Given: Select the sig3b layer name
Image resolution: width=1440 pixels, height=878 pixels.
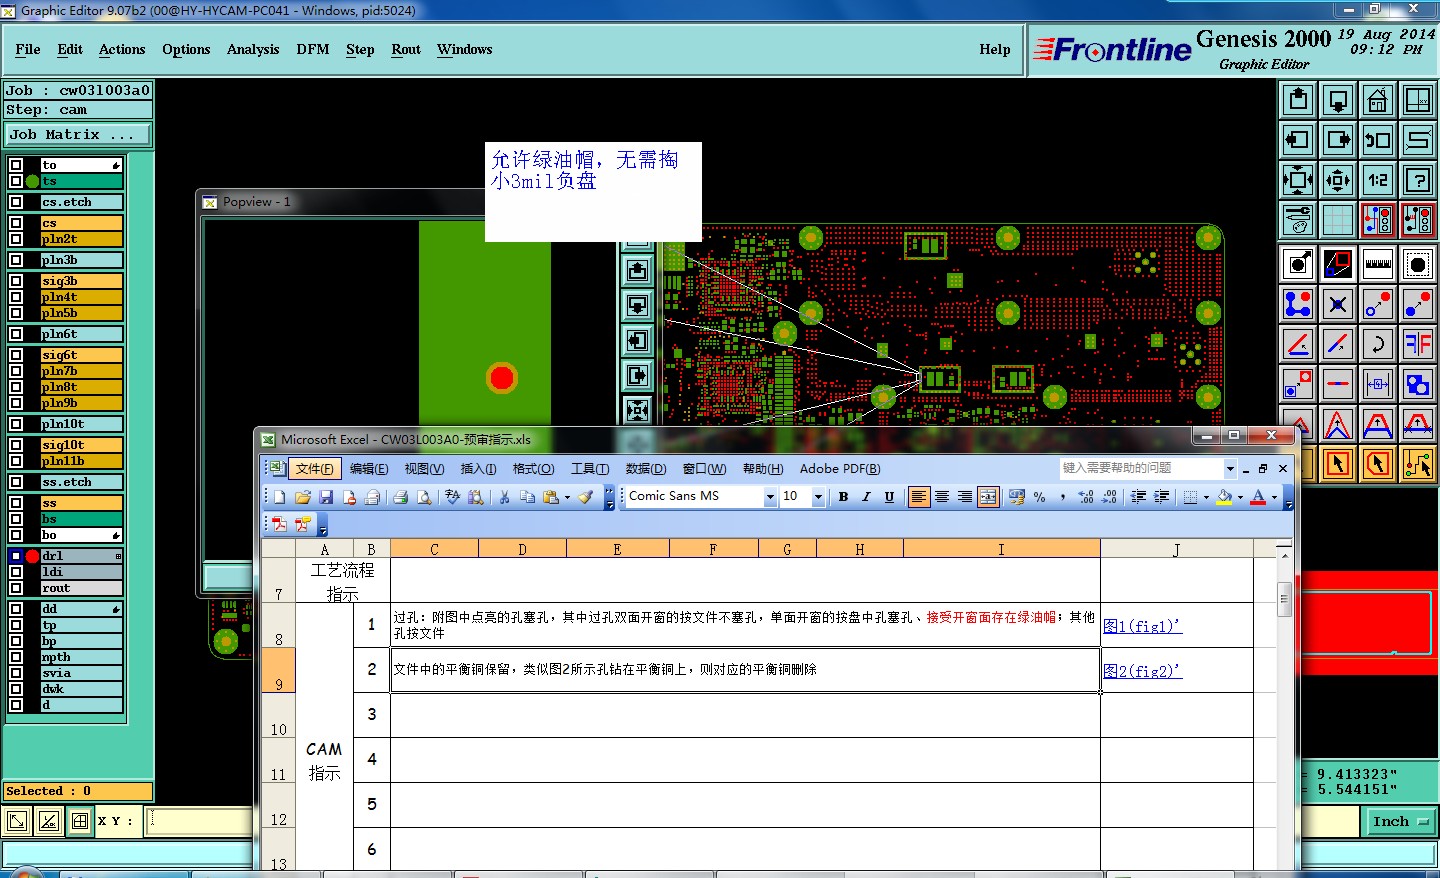Looking at the screenshot, I should coord(82,281).
